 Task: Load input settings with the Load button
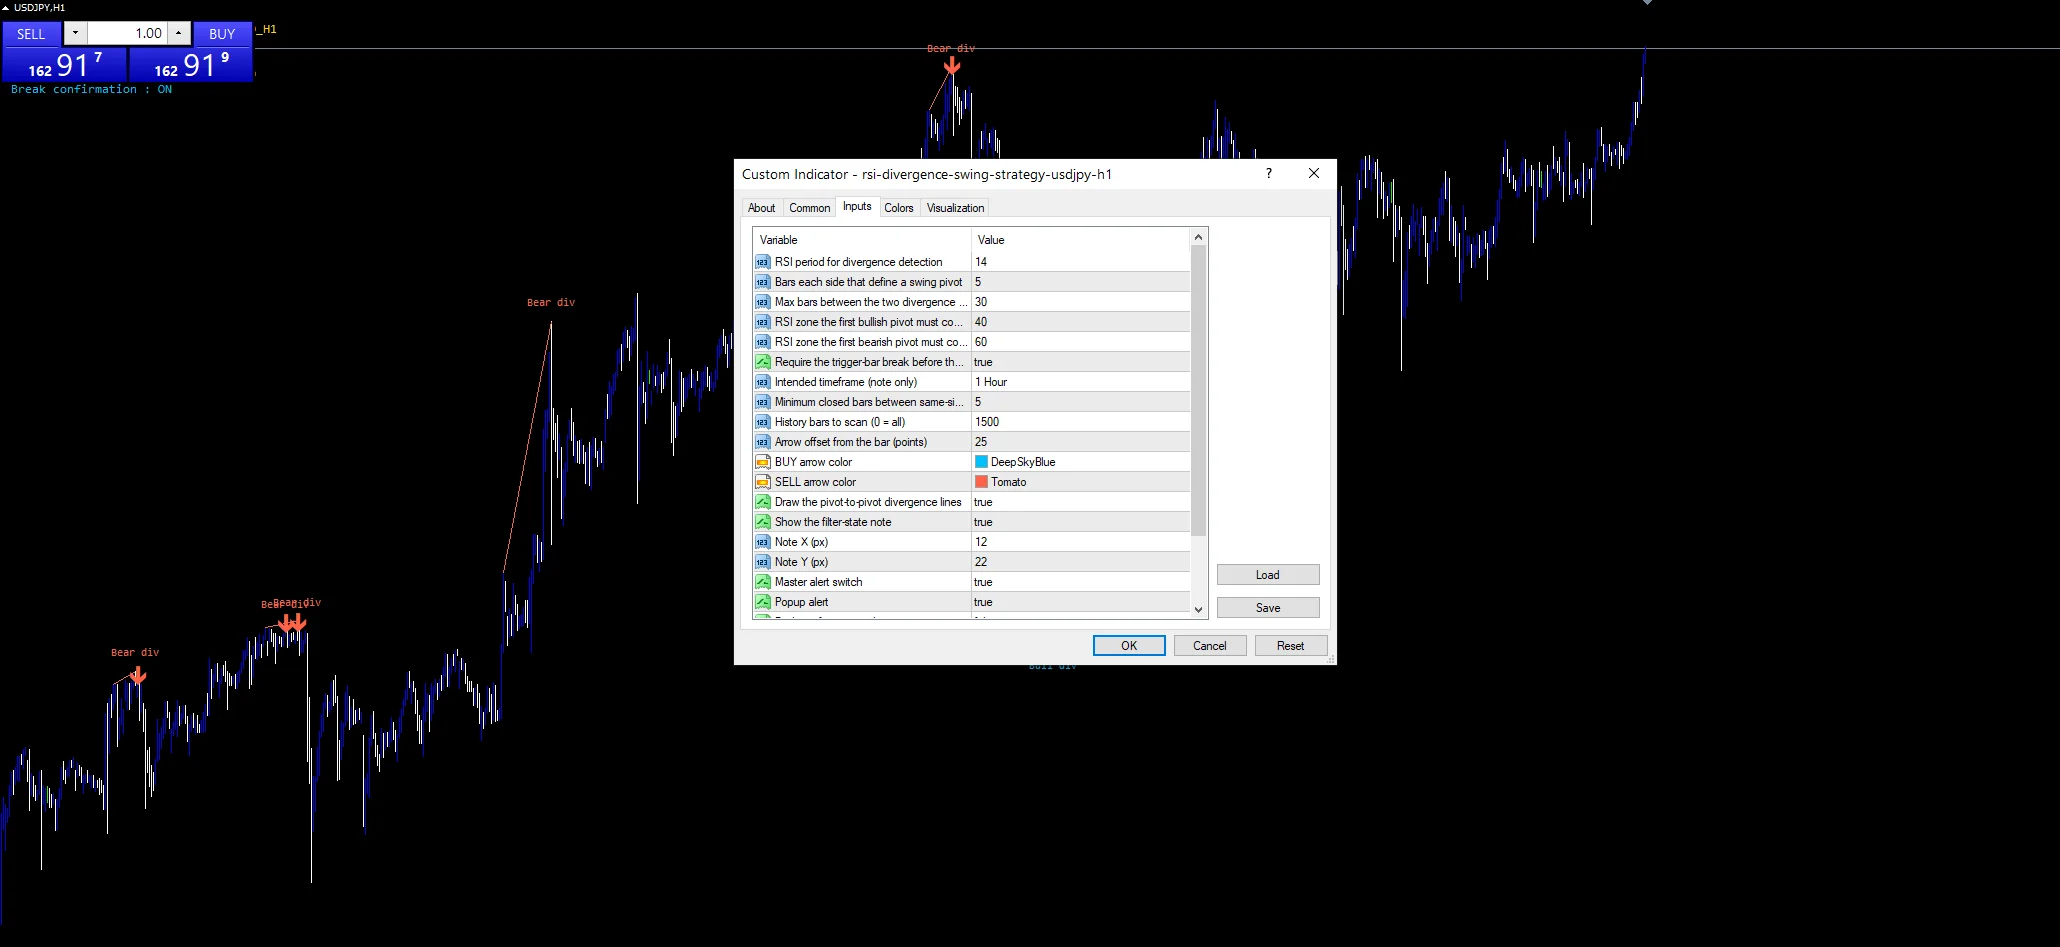coord(1268,575)
